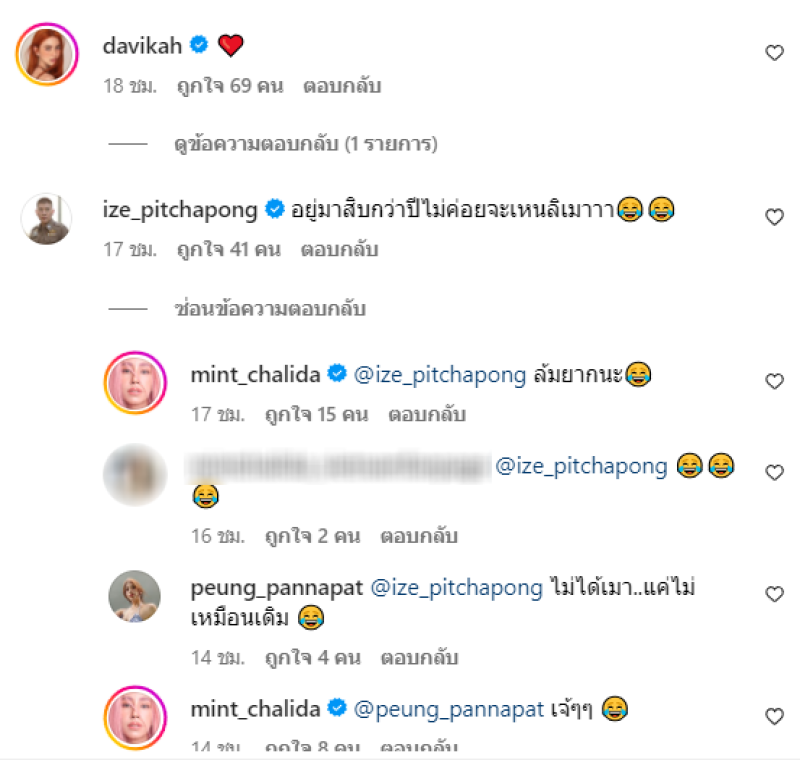Collapse replies under ize_pitchapong's comment

(270, 309)
